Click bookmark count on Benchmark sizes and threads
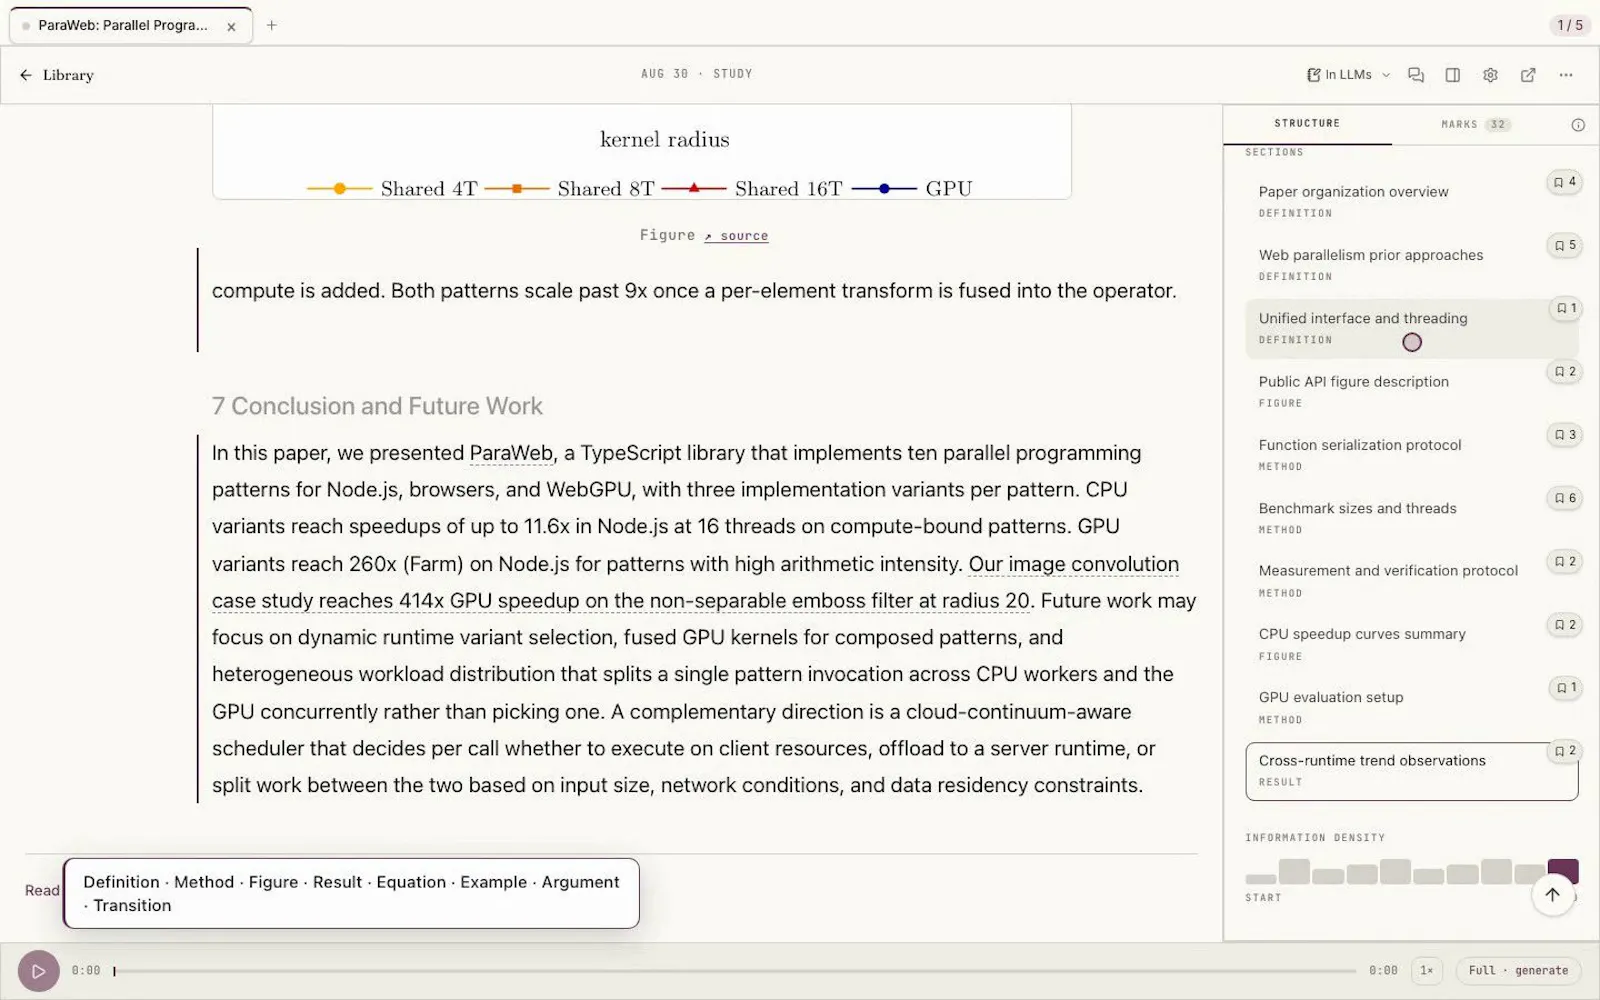 coord(1564,498)
